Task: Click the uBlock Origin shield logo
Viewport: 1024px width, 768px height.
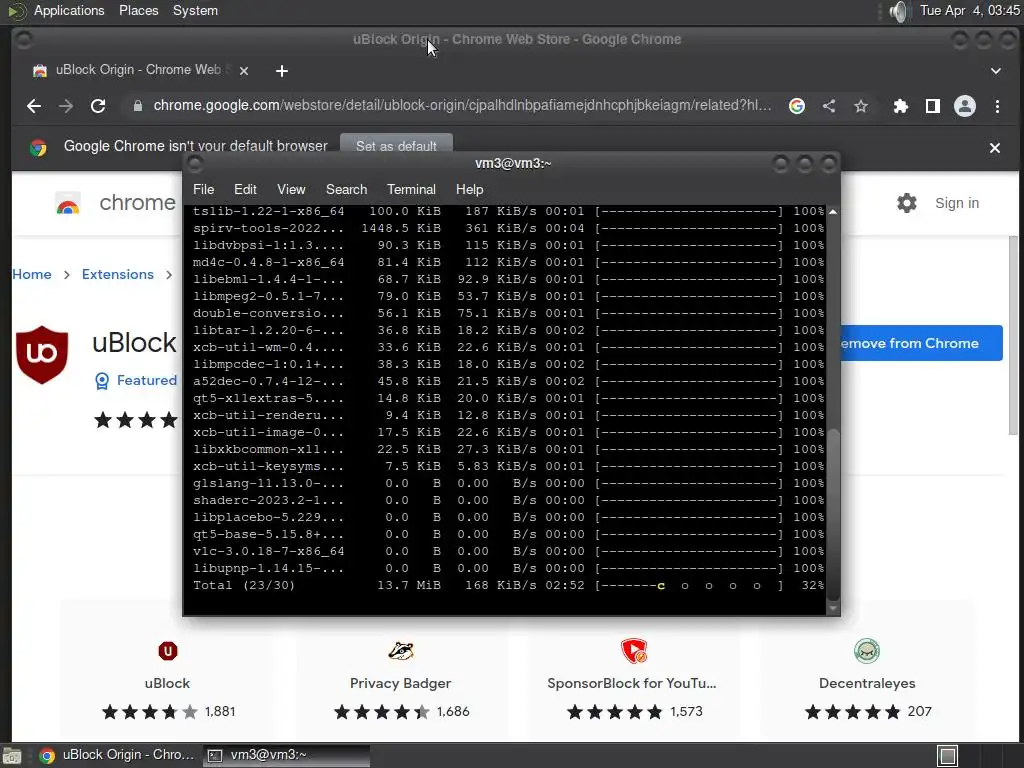Action: (42, 355)
